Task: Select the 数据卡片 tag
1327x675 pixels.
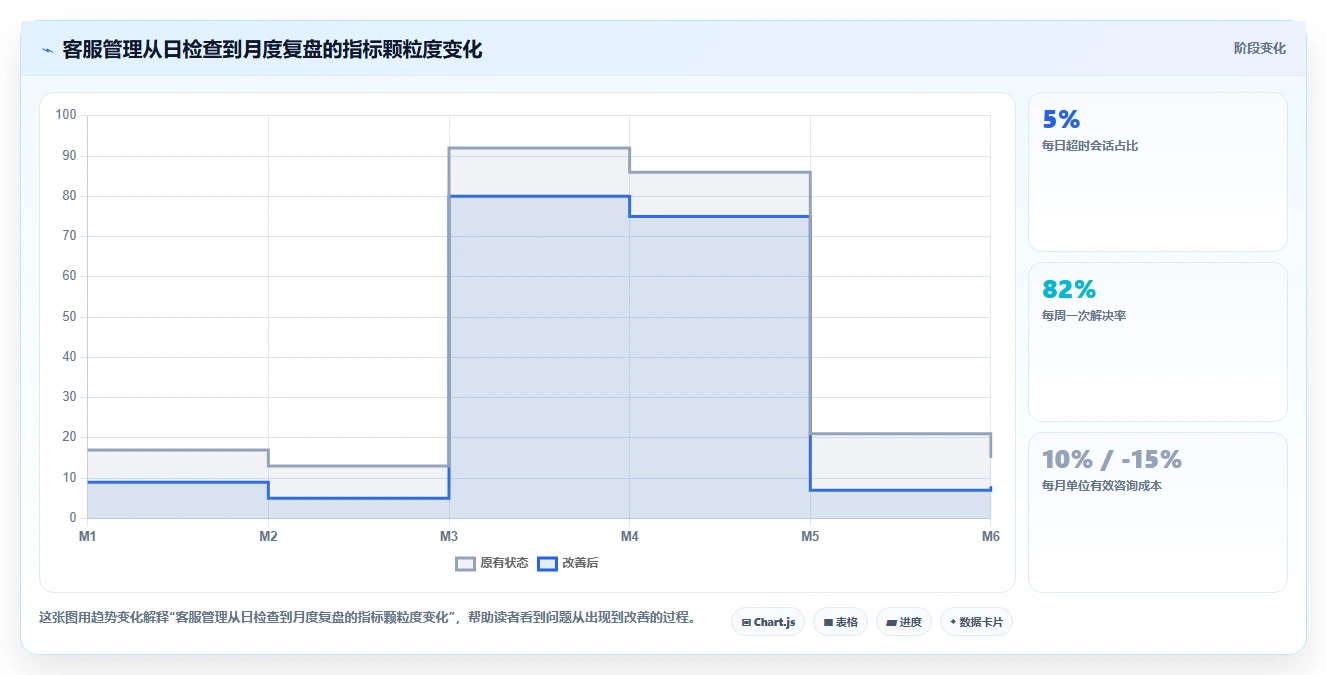Action: pyautogui.click(x=976, y=622)
